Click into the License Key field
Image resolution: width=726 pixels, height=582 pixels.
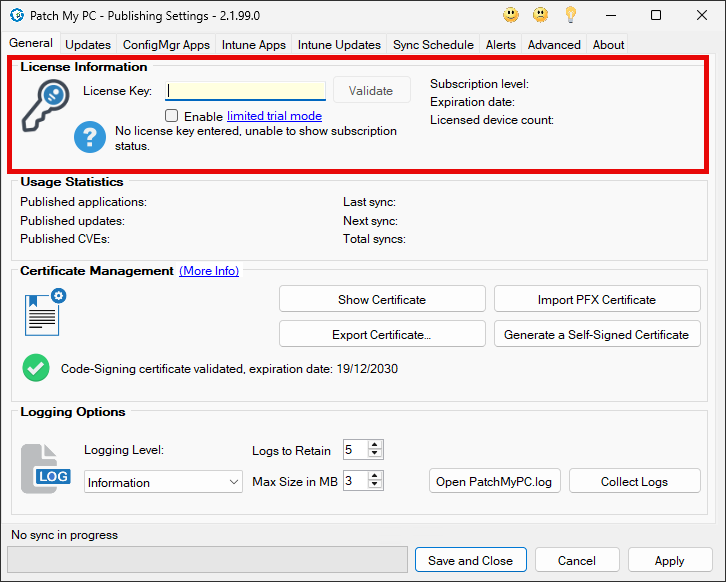click(x=245, y=91)
